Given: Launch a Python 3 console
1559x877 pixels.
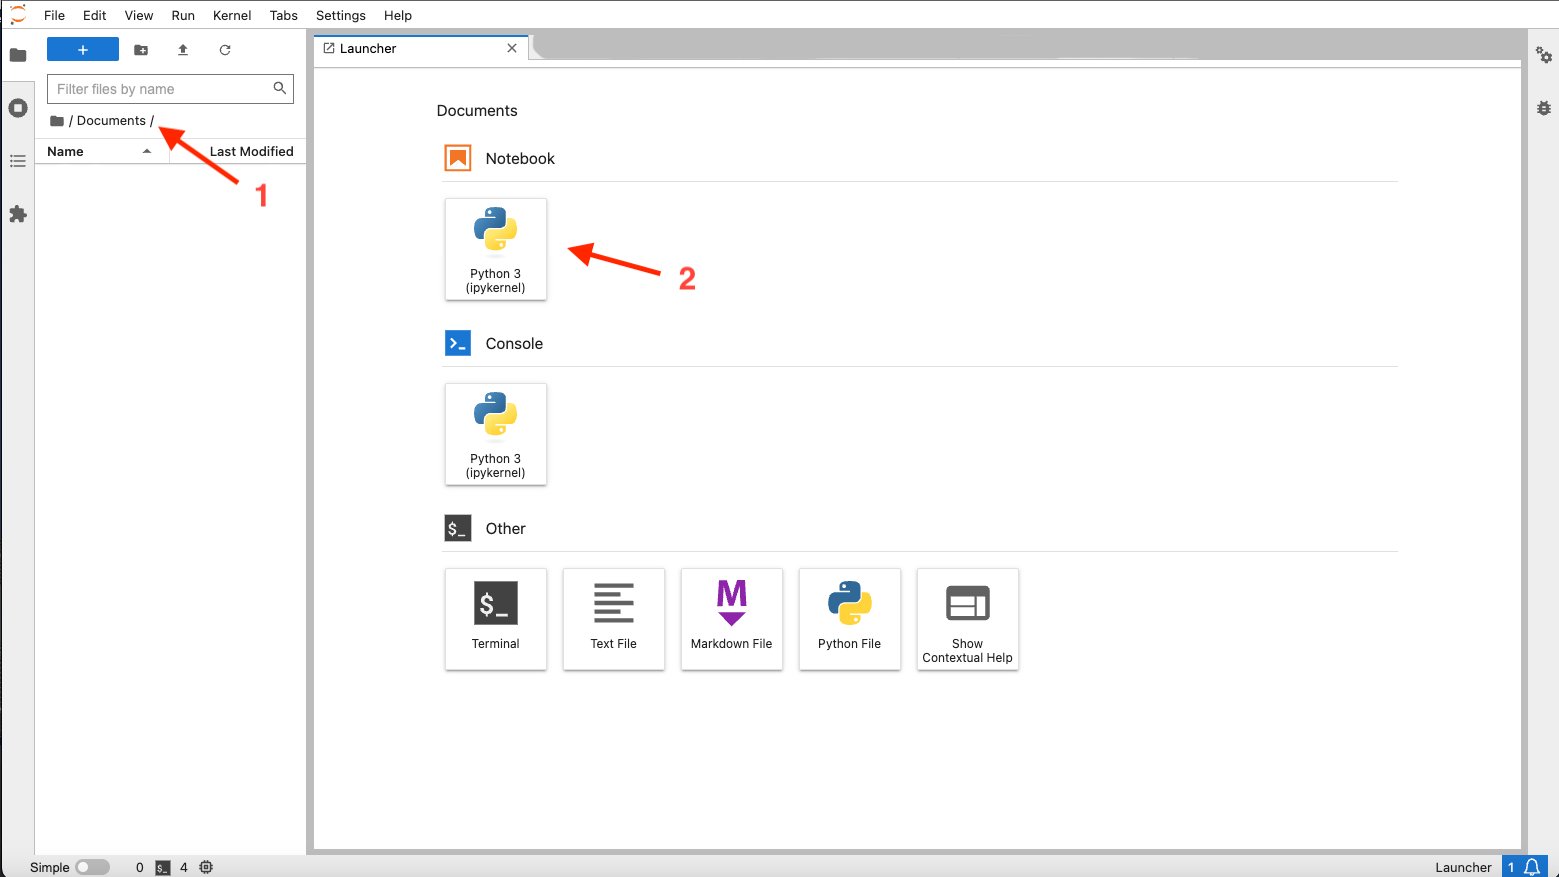Looking at the screenshot, I should pyautogui.click(x=496, y=434).
